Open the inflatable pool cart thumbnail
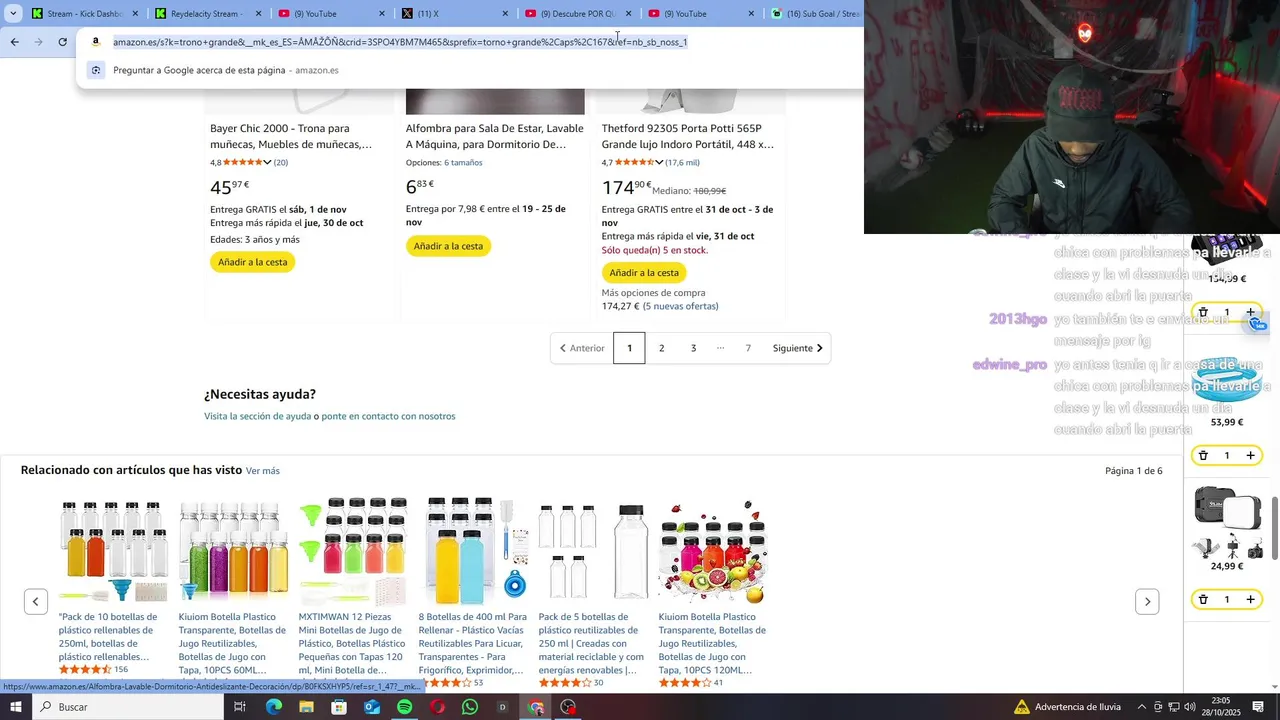This screenshot has width=1280, height=720. (x=1228, y=380)
